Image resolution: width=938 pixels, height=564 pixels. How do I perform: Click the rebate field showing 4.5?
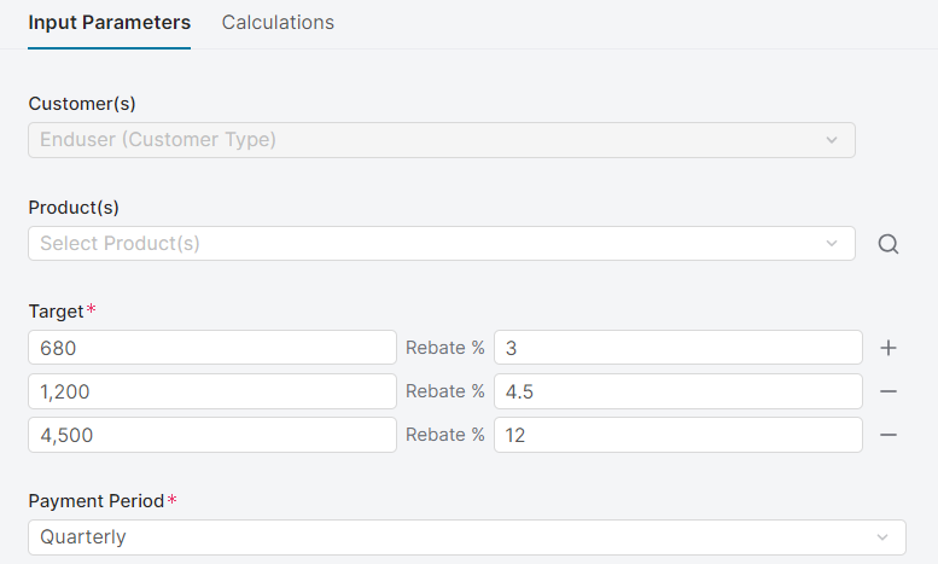(x=678, y=391)
